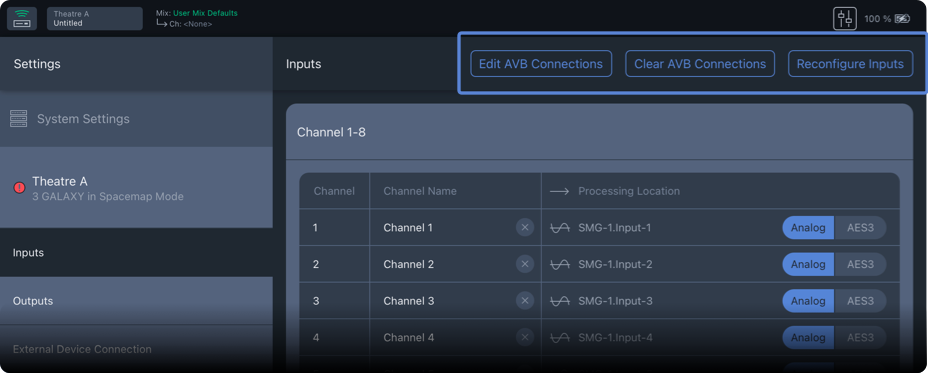Open the Theatre A Untitled project selector

pos(94,18)
